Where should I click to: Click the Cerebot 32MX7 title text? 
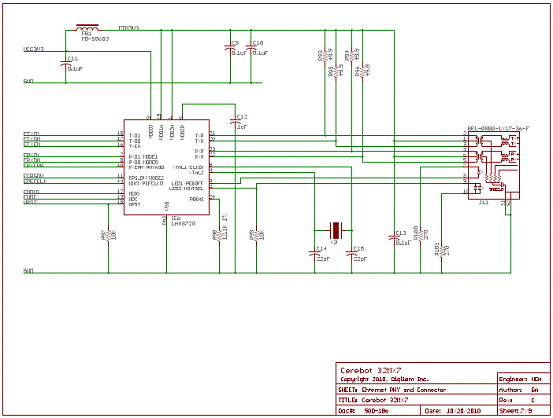click(371, 370)
